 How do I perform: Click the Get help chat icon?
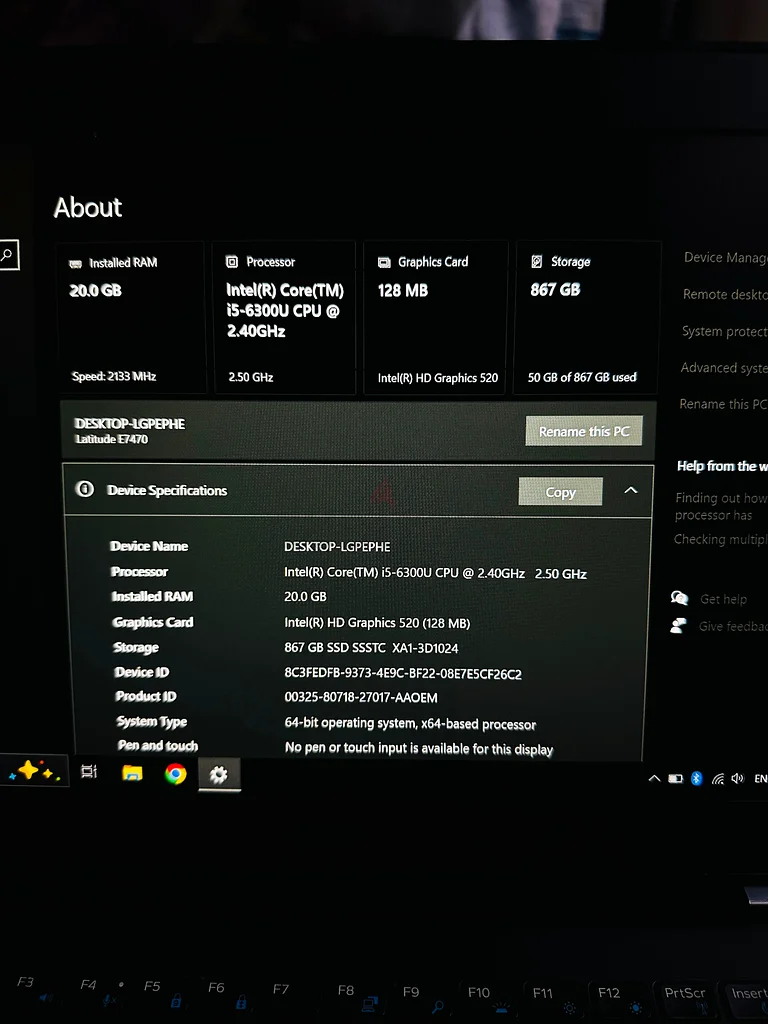679,598
